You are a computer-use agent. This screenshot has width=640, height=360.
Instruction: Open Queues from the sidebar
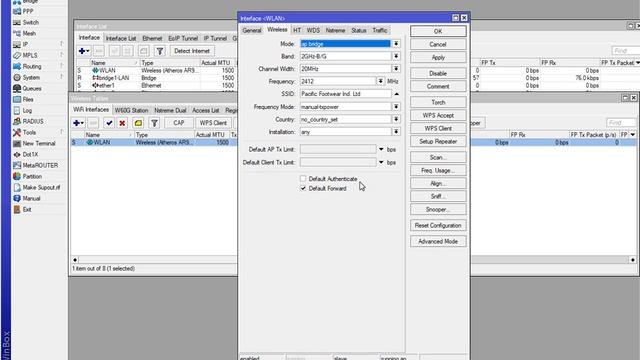(32, 89)
